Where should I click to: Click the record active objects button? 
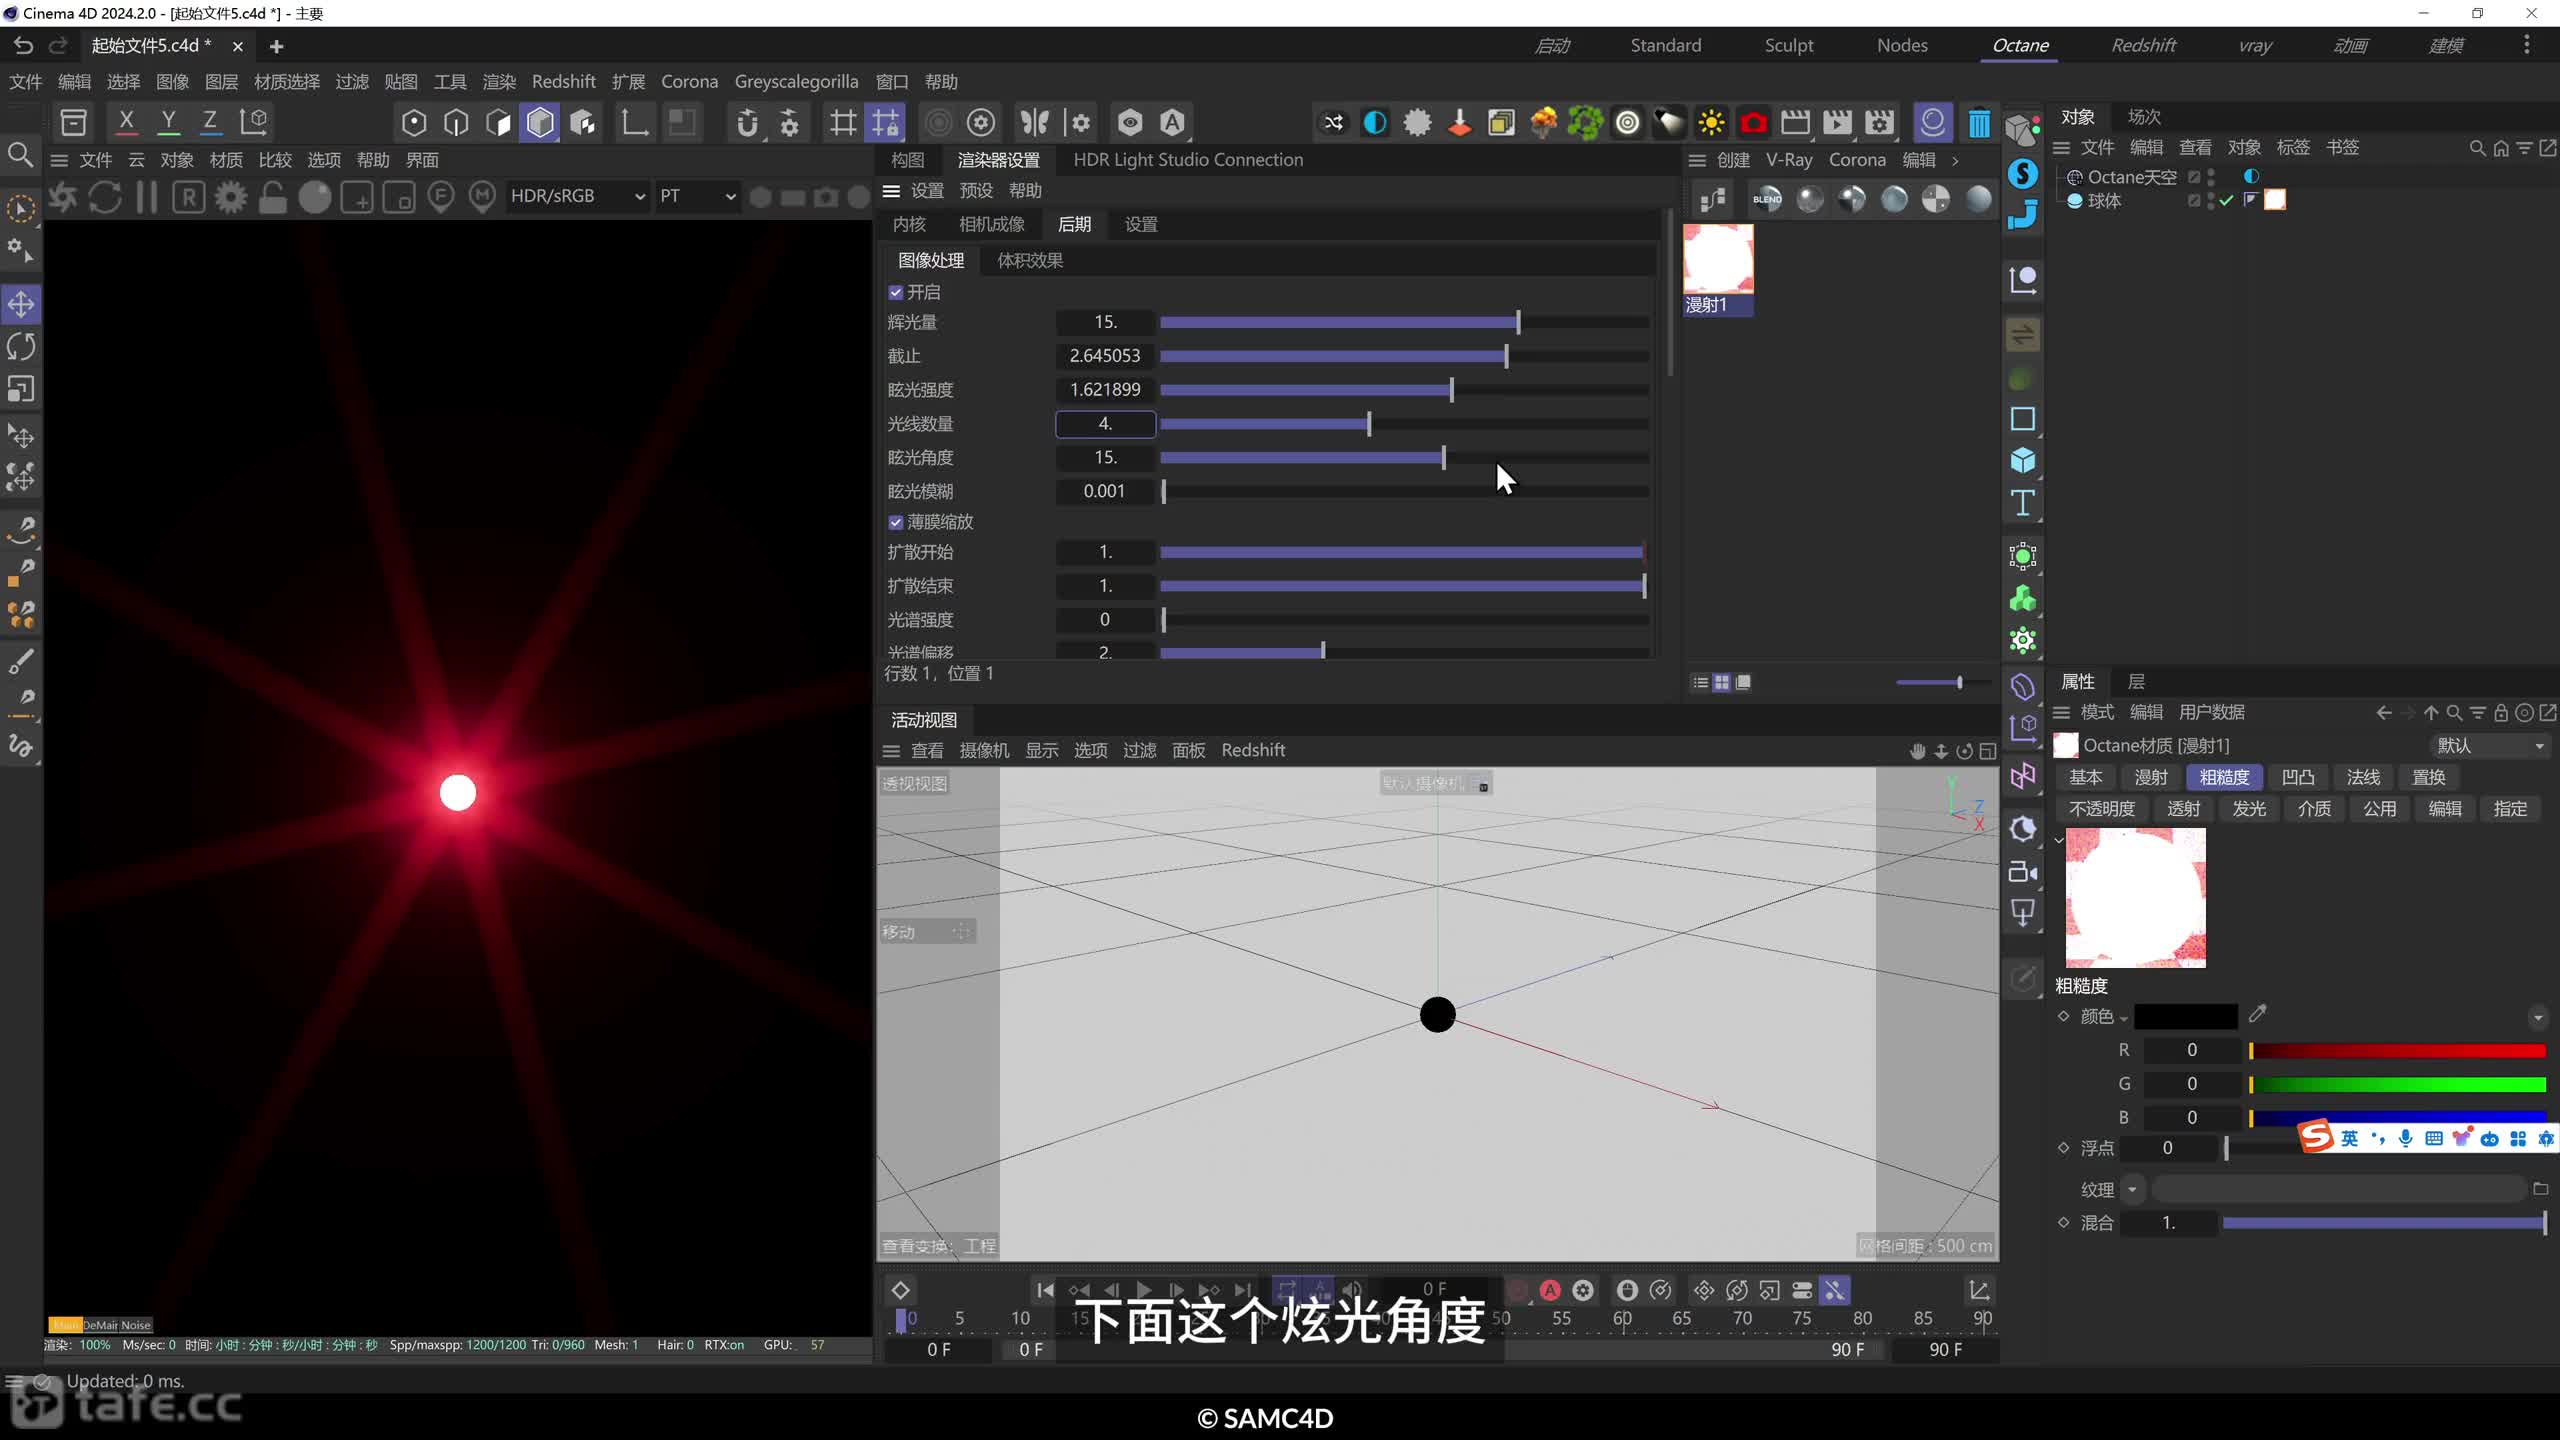click(1516, 1290)
